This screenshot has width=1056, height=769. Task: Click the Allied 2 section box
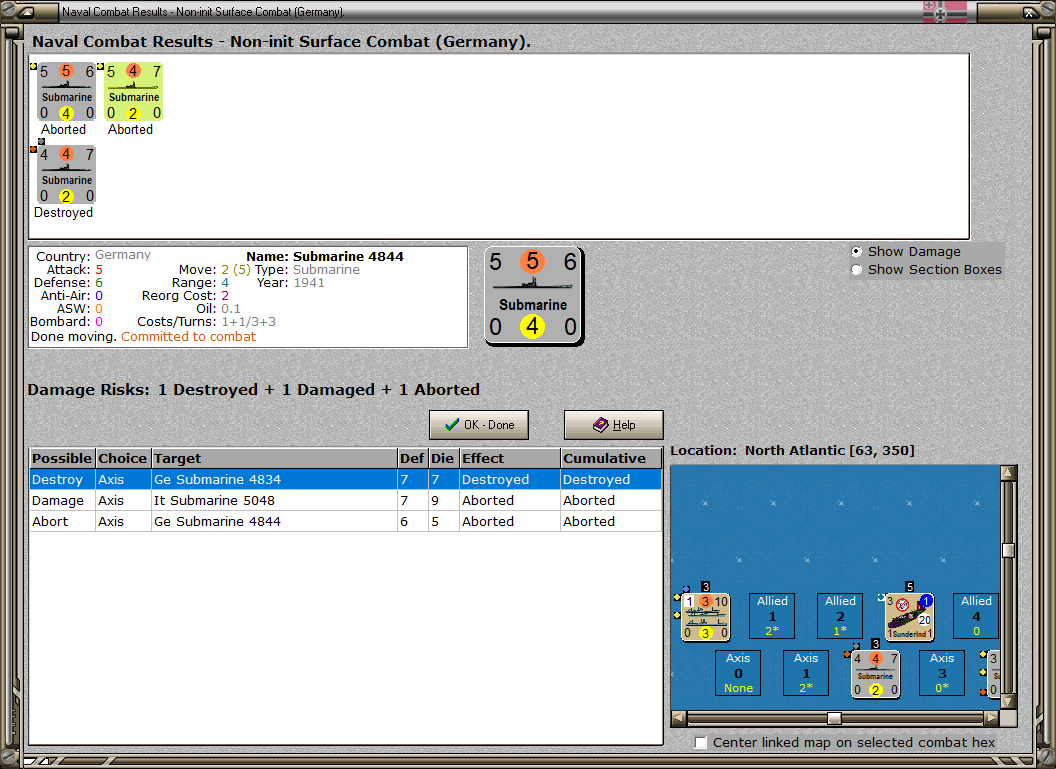[x=840, y=615]
